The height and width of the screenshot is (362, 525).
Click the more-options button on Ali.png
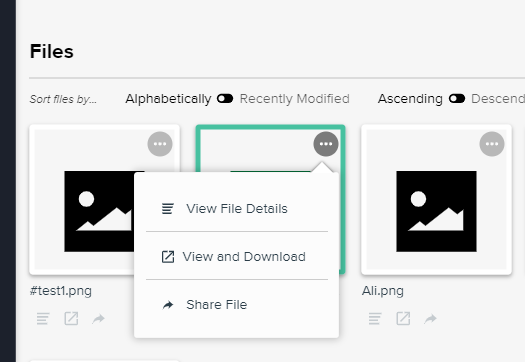pyautogui.click(x=492, y=144)
